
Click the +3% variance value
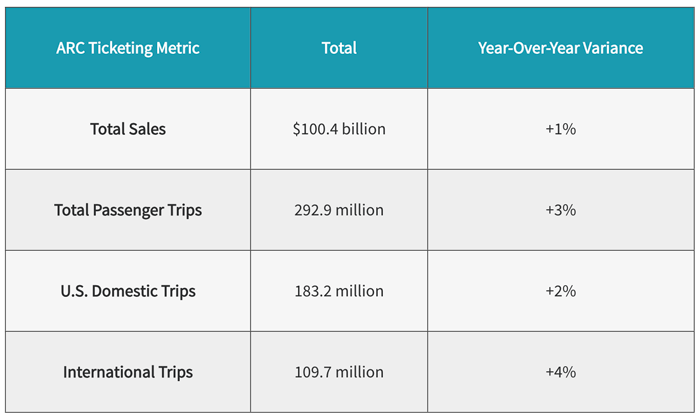click(560, 210)
